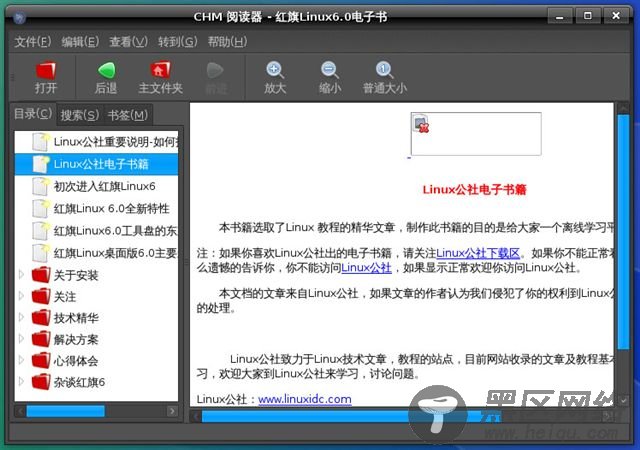Follow the Linux公社 link in second line
This screenshot has width=640, height=450.
point(366,268)
